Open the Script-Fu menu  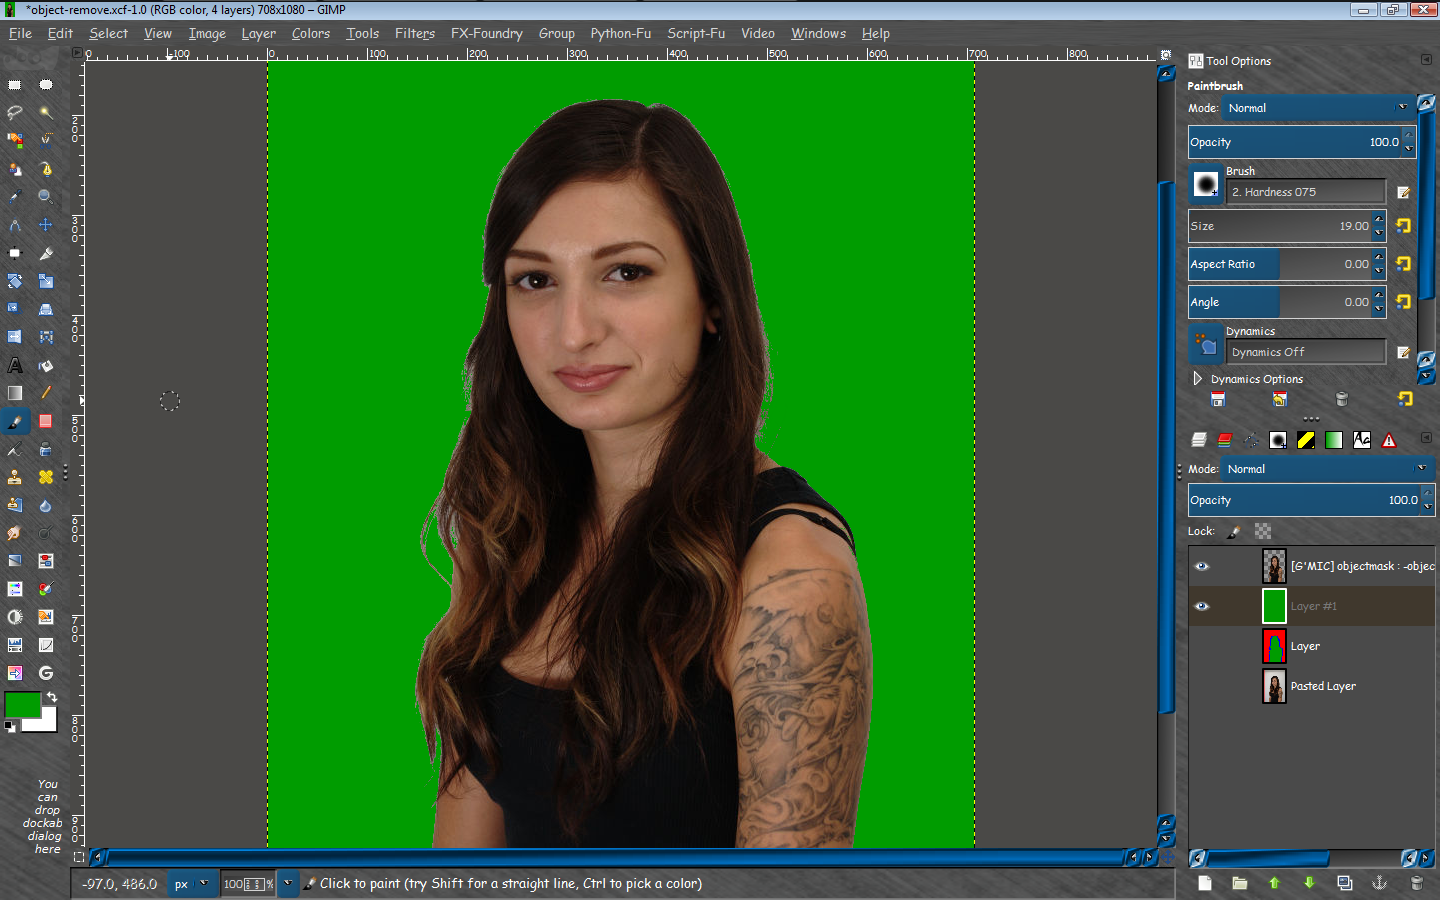click(696, 33)
